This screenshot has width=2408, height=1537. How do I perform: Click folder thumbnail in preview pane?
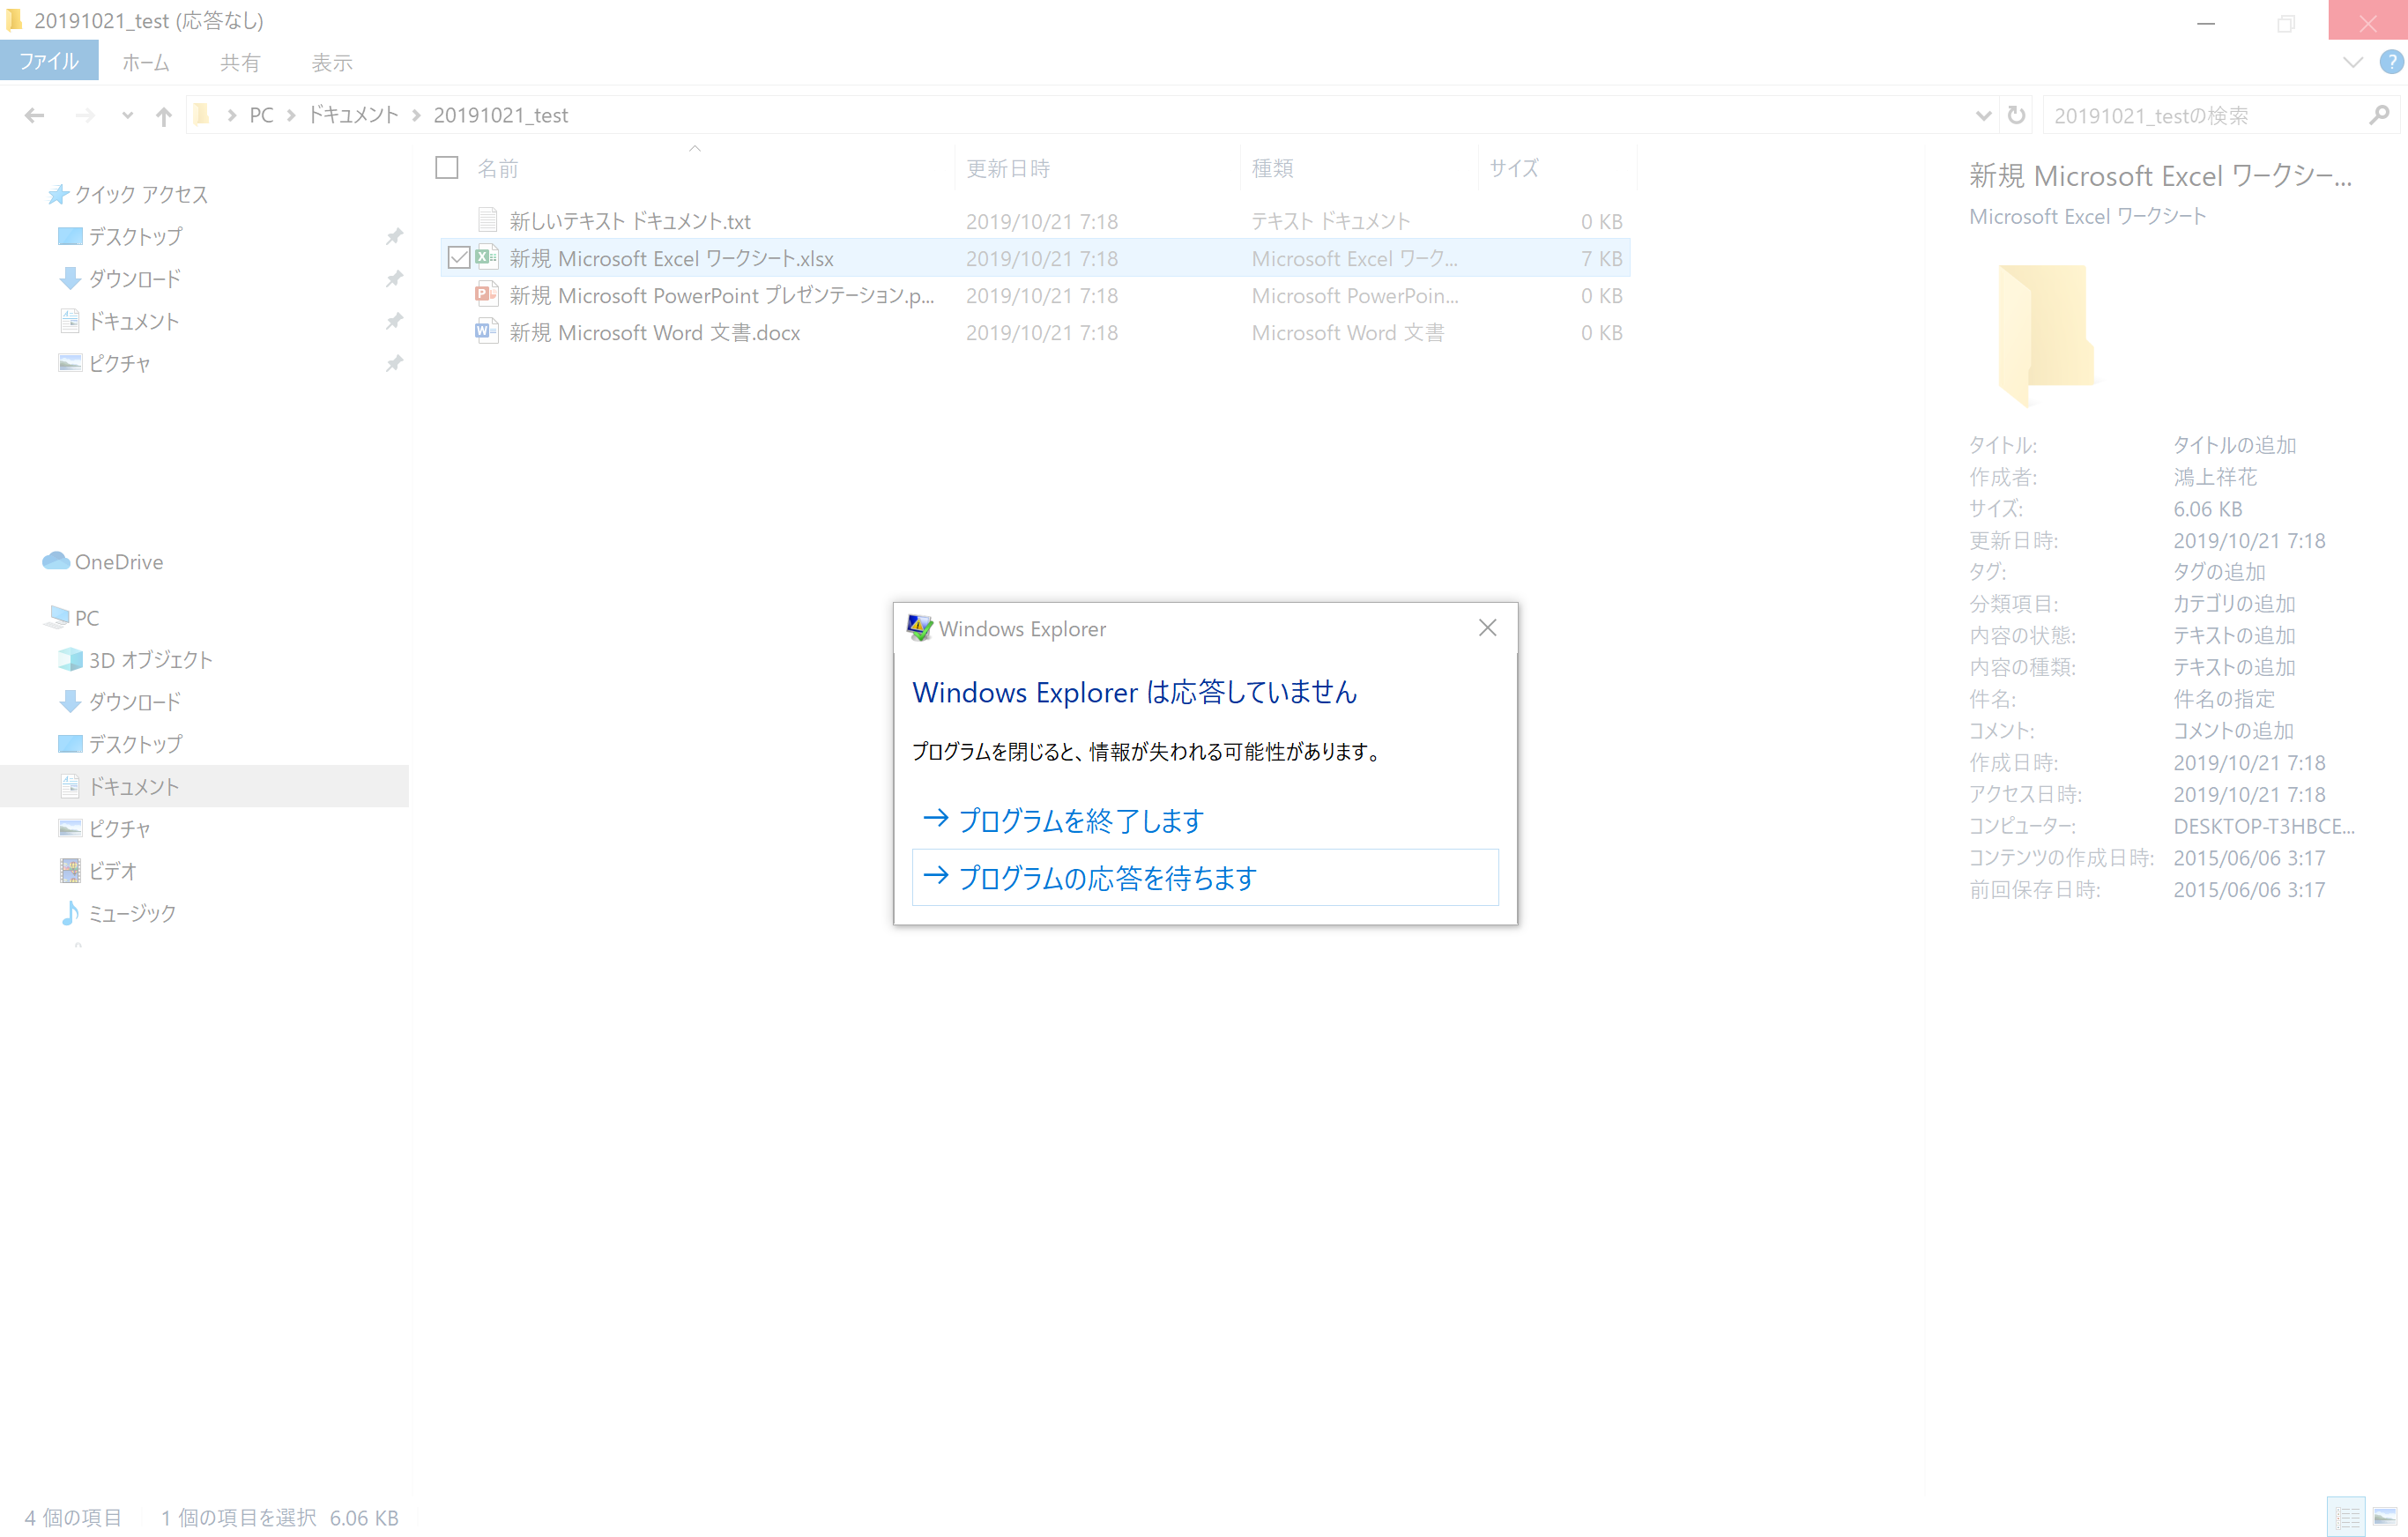click(x=2047, y=335)
